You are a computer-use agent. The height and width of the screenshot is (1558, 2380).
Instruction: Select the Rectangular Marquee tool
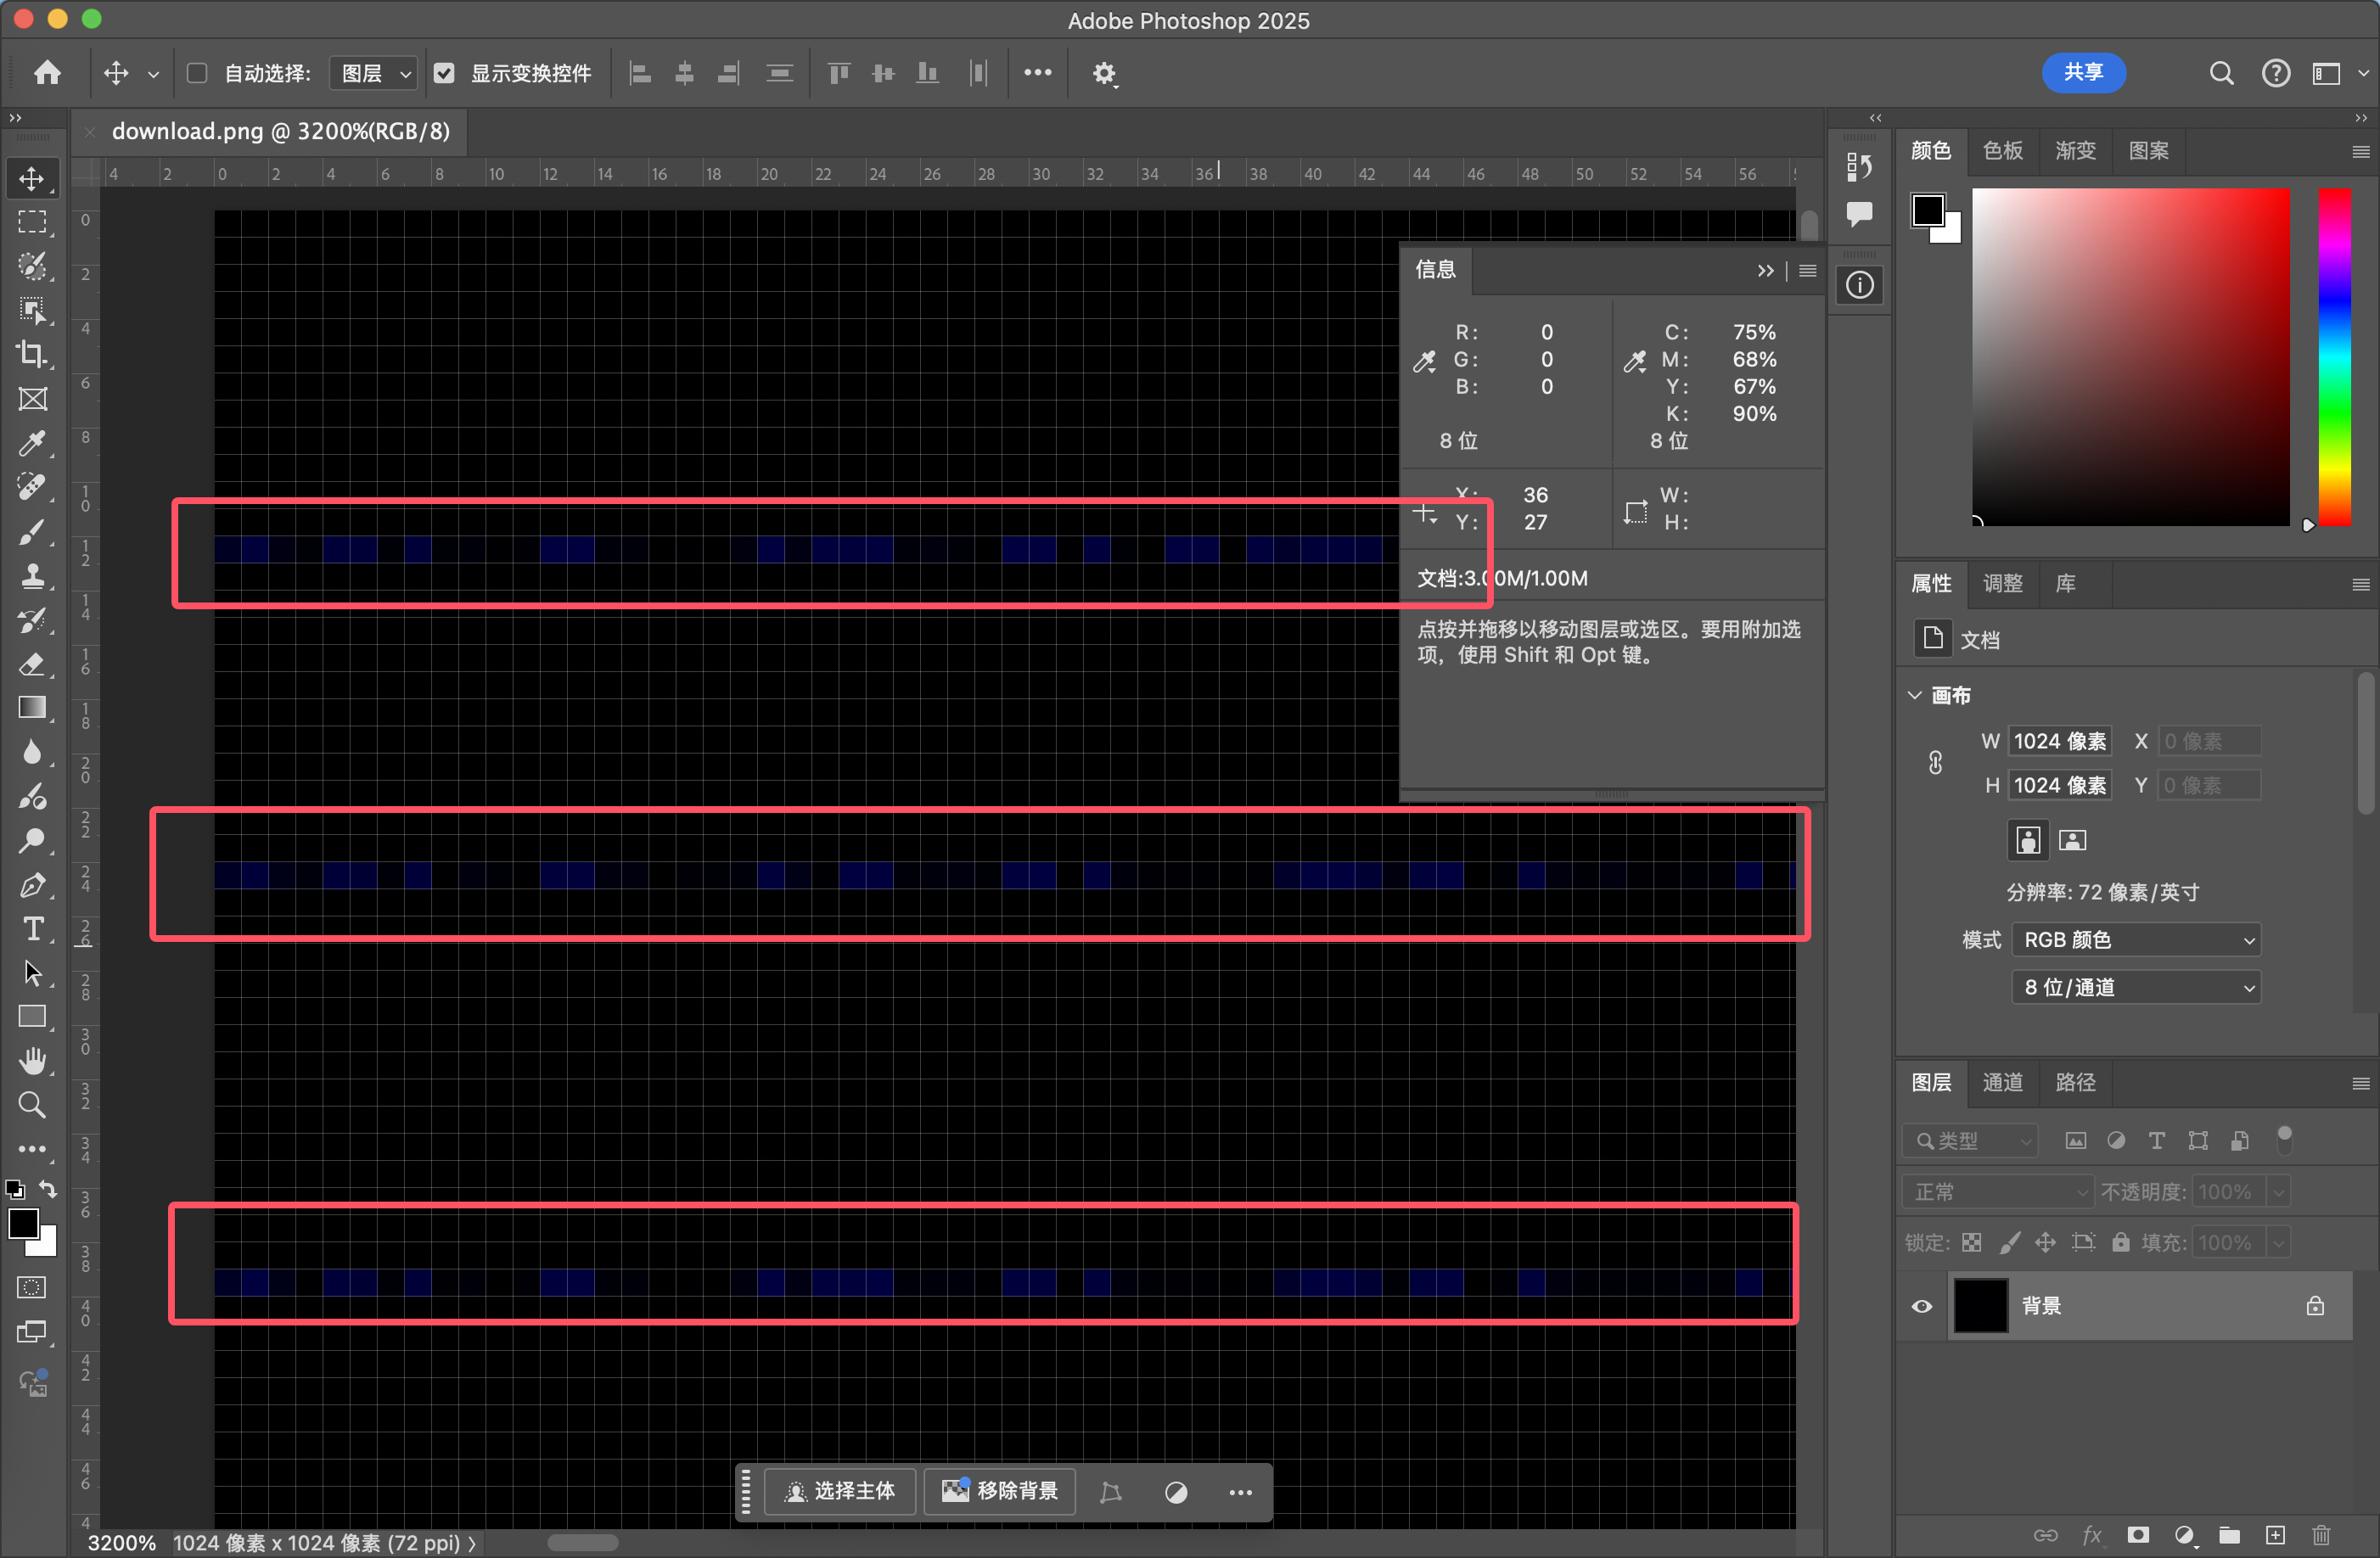(32, 222)
